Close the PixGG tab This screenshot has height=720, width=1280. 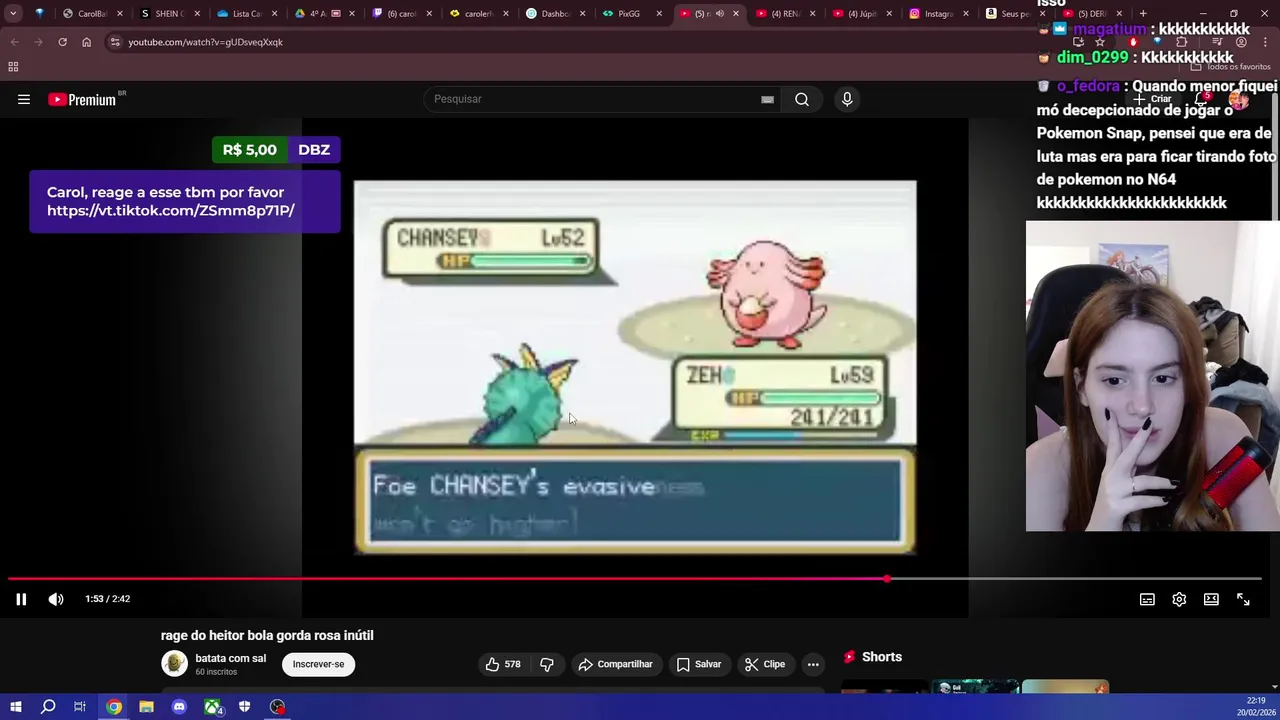click(x=660, y=14)
